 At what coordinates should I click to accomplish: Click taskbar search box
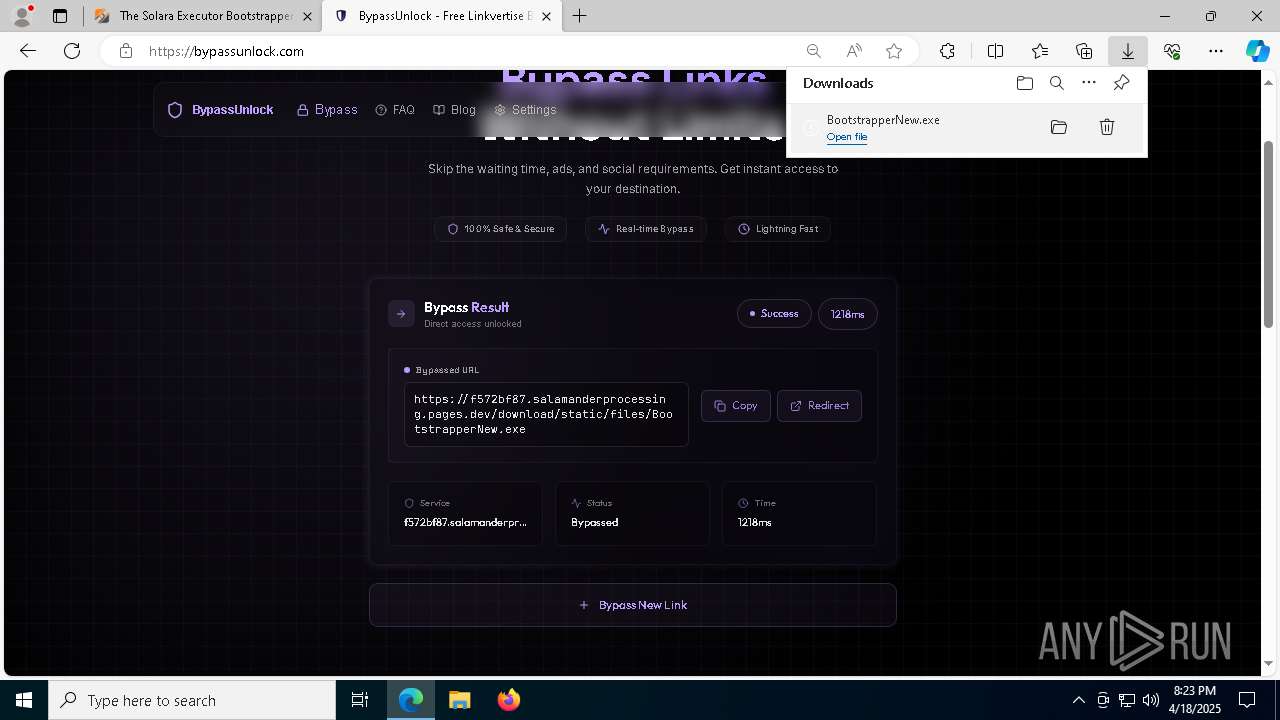pyautogui.click(x=192, y=700)
